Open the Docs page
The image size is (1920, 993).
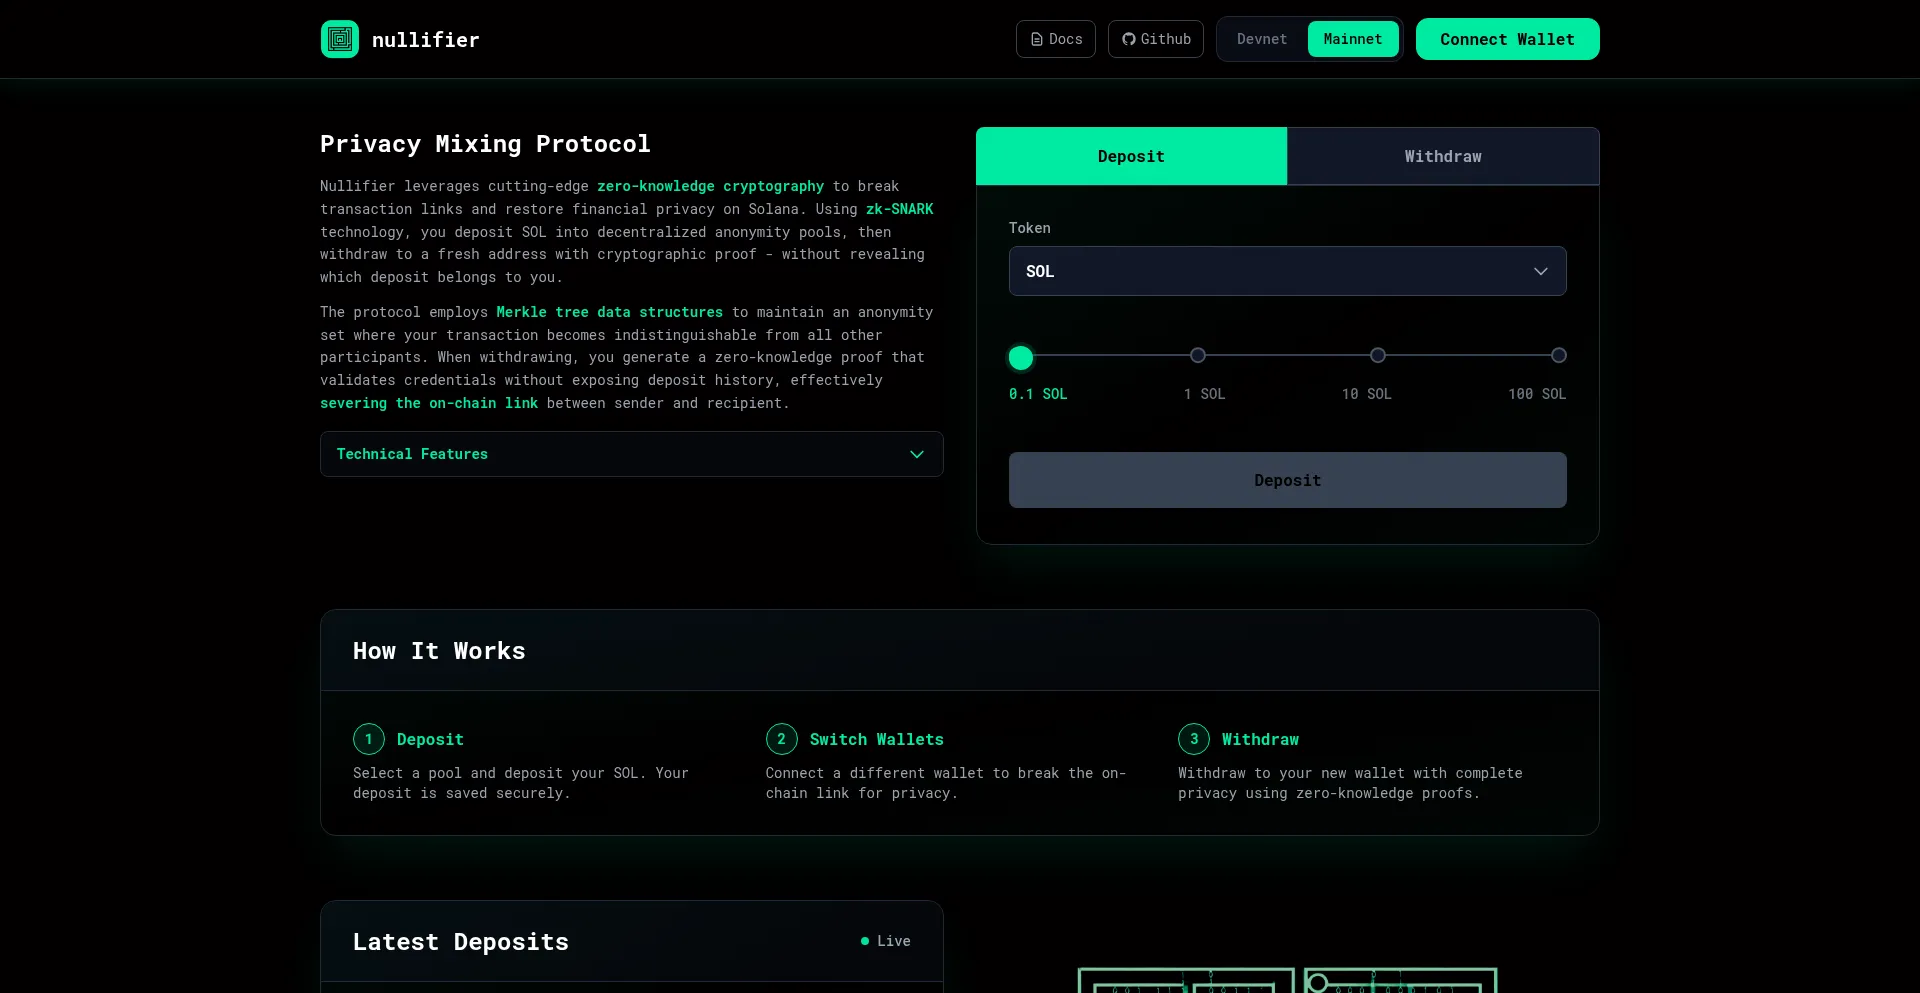pos(1055,40)
